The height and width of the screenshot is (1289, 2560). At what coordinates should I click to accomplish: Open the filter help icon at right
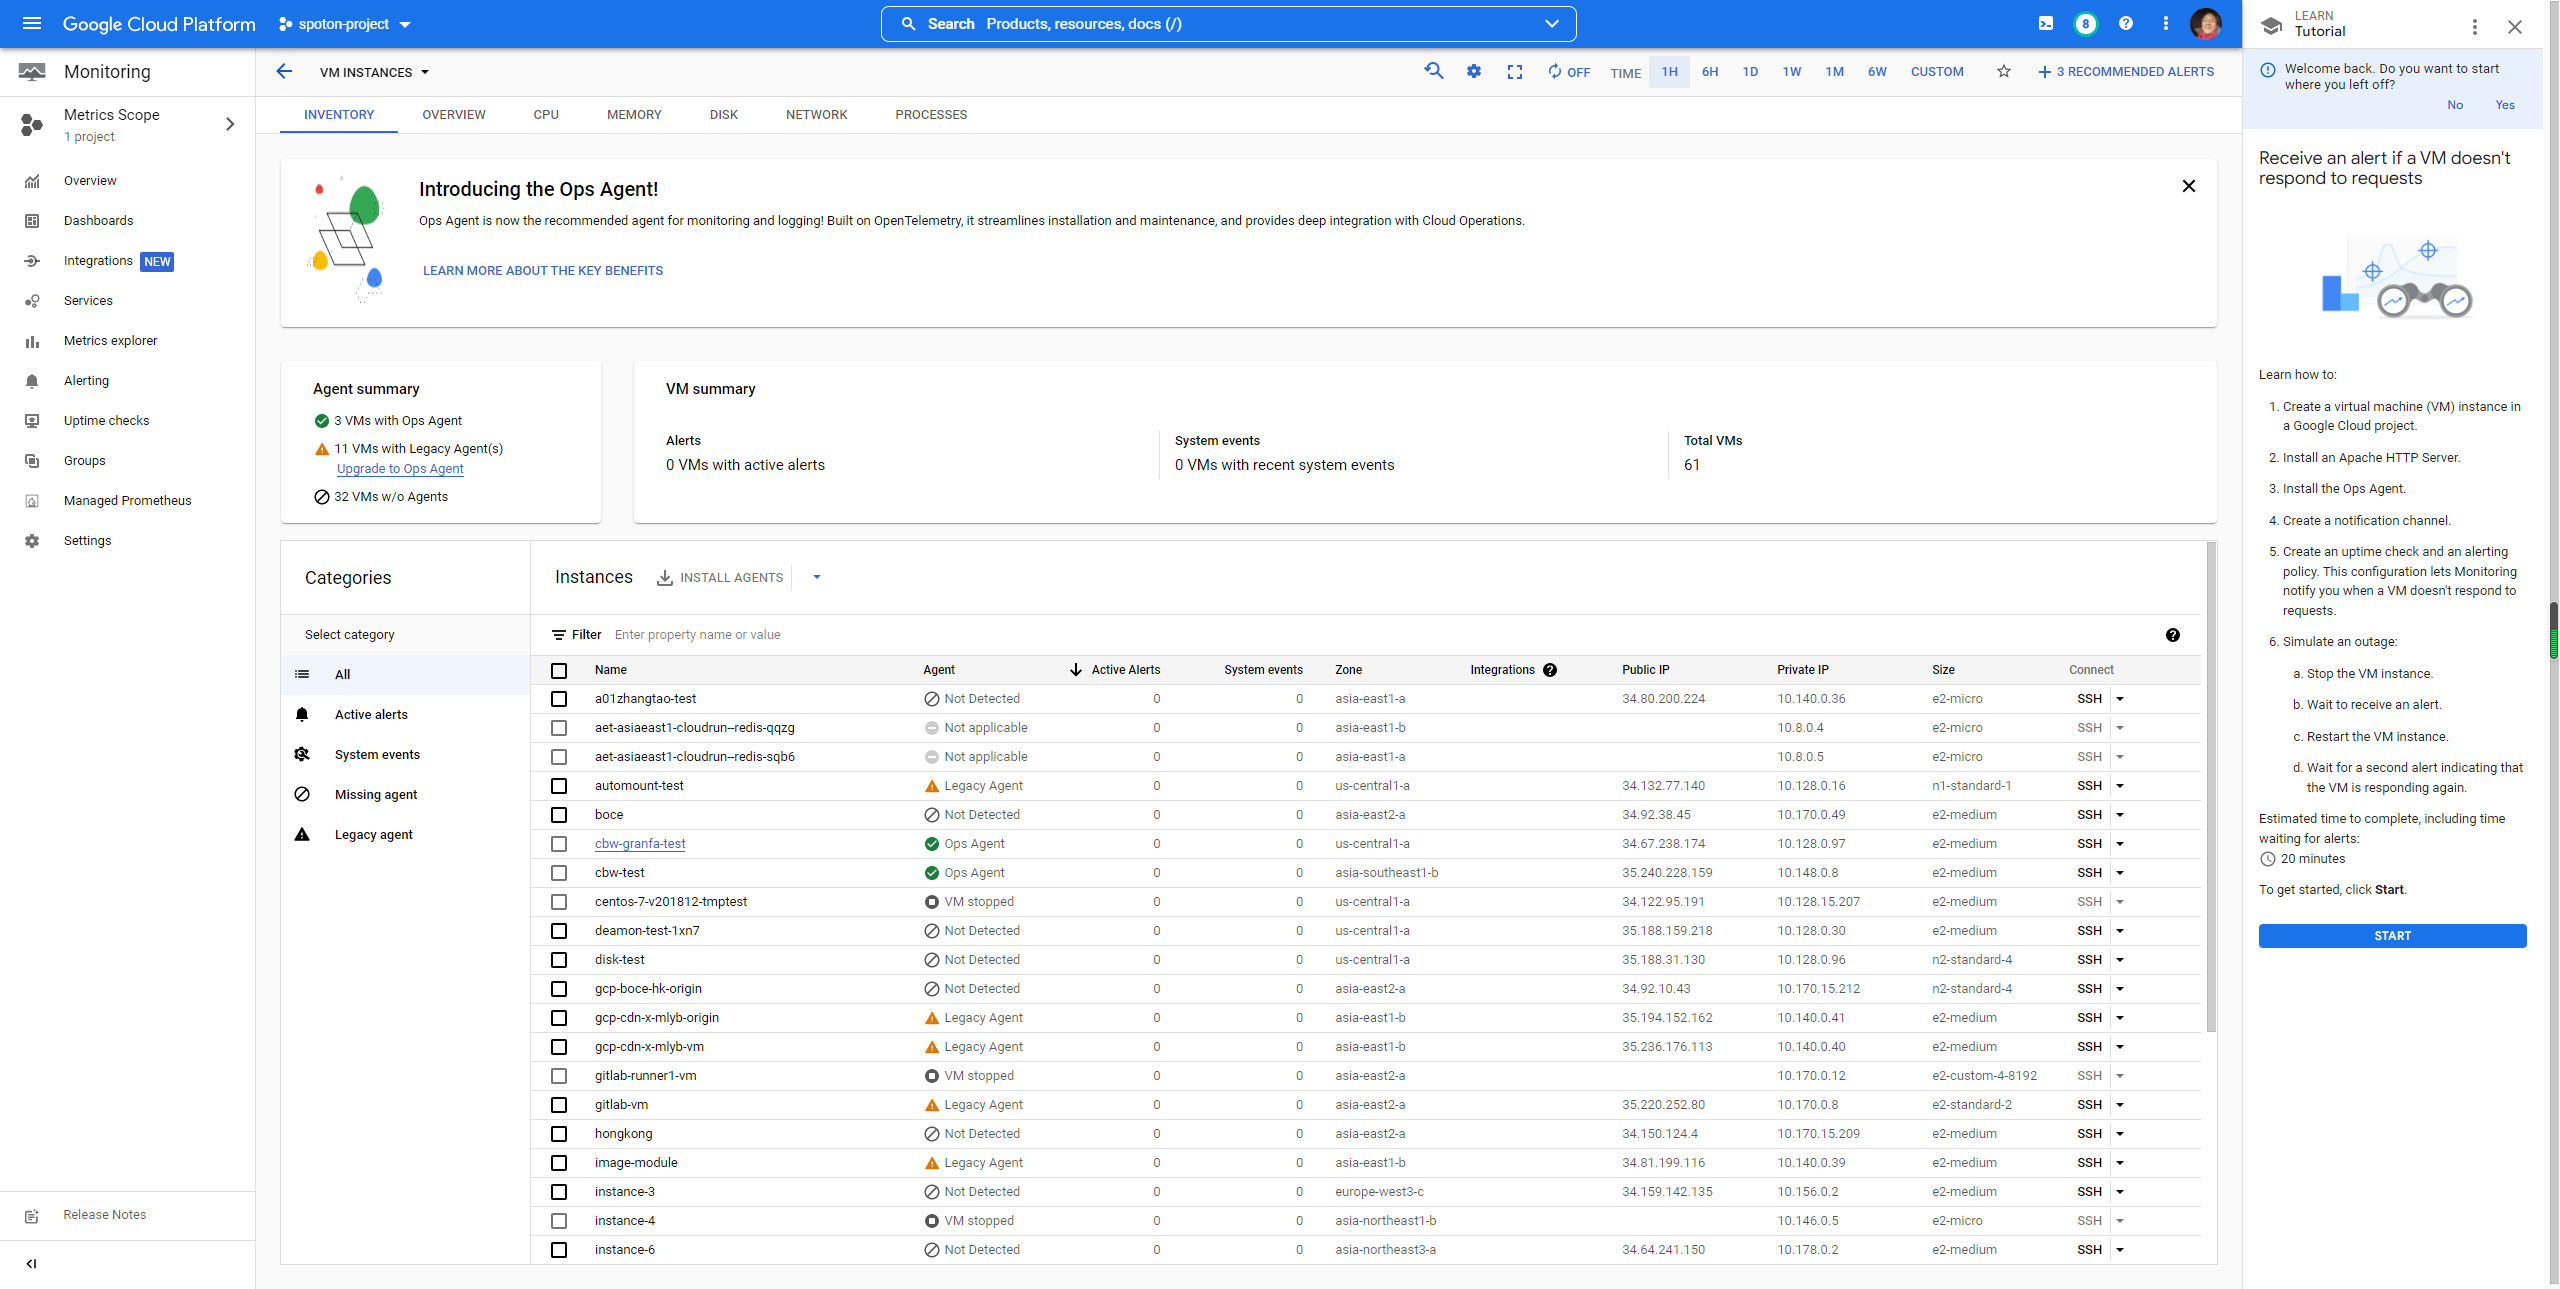2173,635
